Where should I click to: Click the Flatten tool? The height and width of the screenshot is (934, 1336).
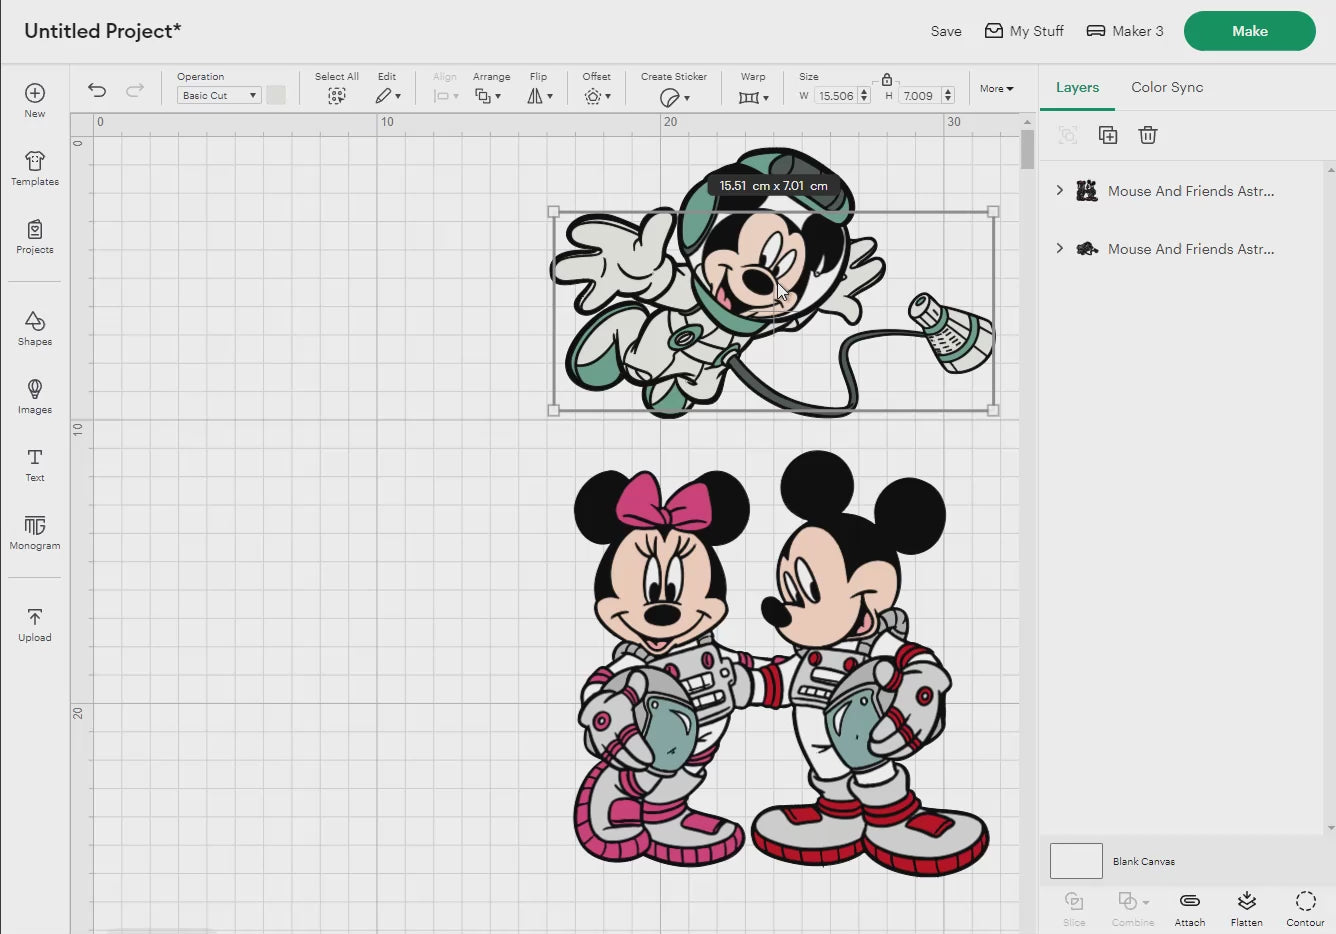pos(1247,909)
